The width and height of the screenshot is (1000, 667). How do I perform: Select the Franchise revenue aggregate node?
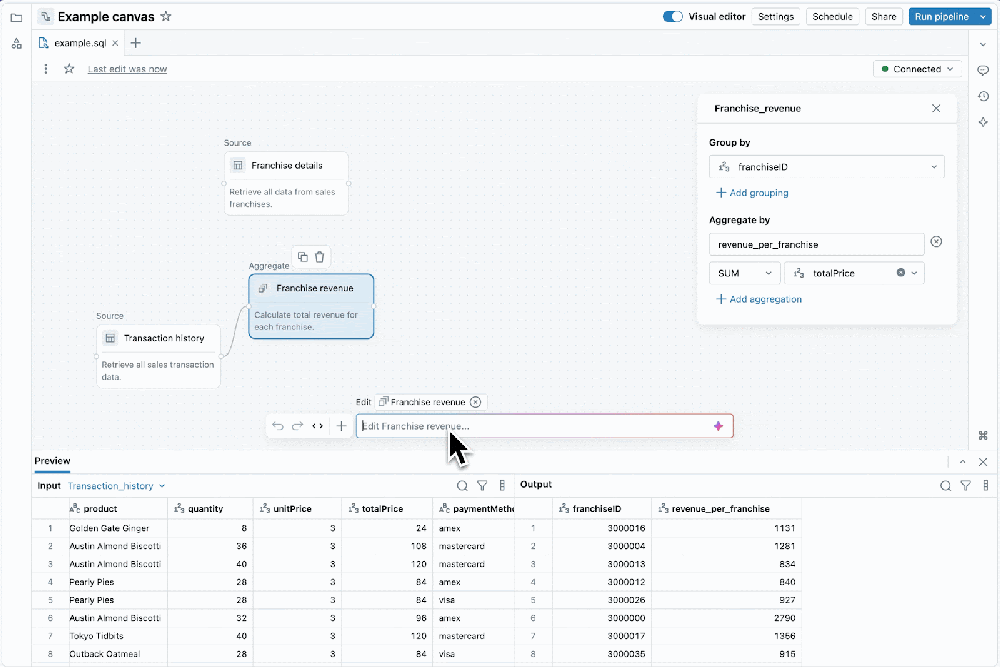(x=311, y=306)
